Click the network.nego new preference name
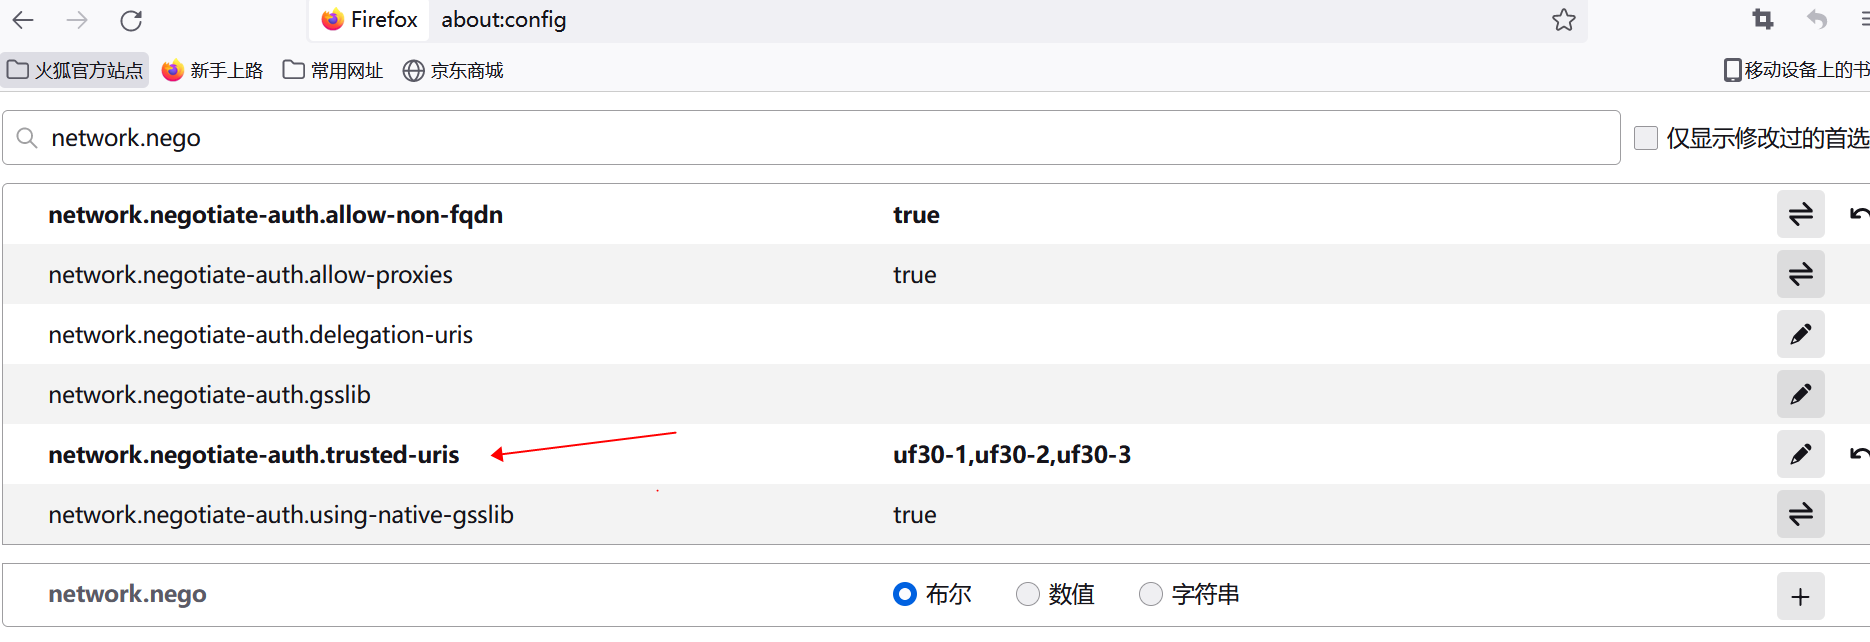This screenshot has width=1870, height=642. (127, 594)
